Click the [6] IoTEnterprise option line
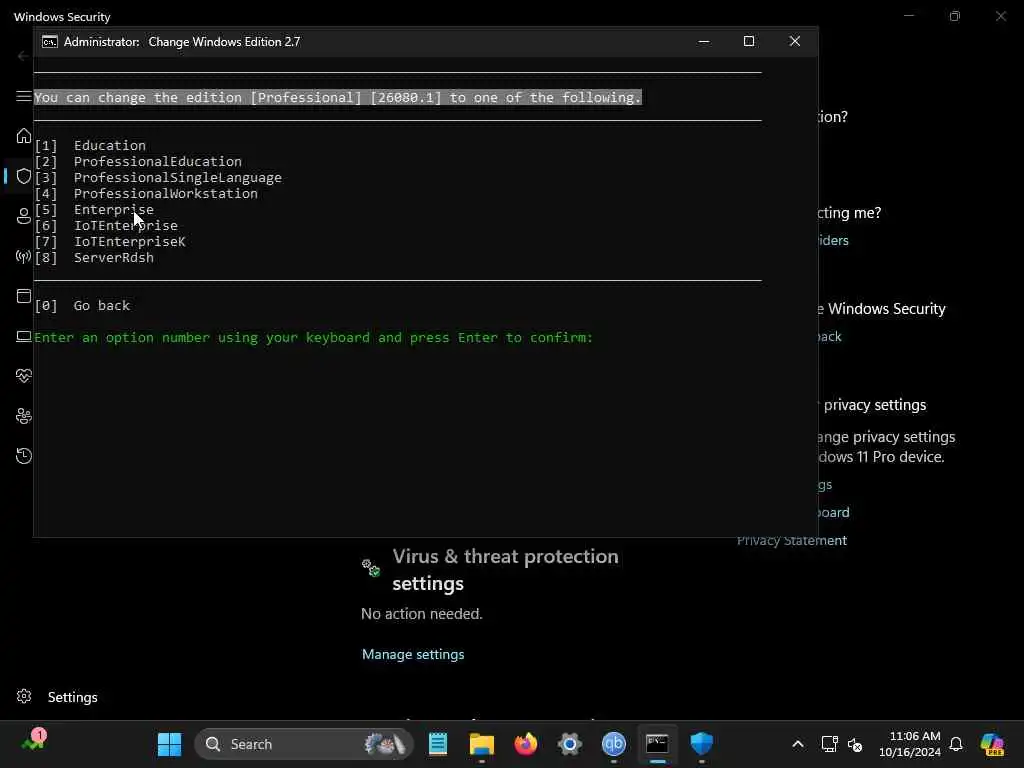This screenshot has height=768, width=1024. [106, 225]
